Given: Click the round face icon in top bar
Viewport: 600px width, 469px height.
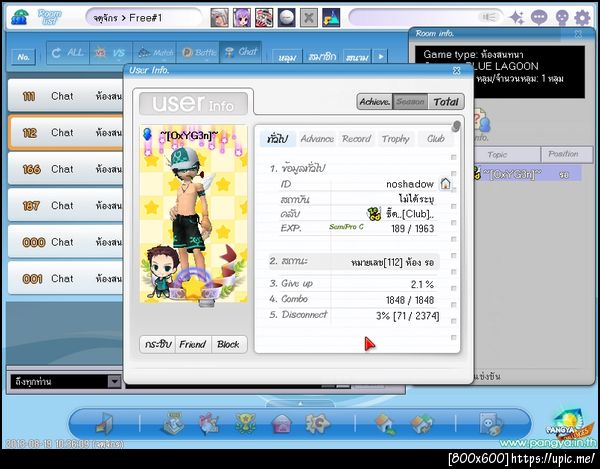Looking at the screenshot, I should click(x=561, y=18).
